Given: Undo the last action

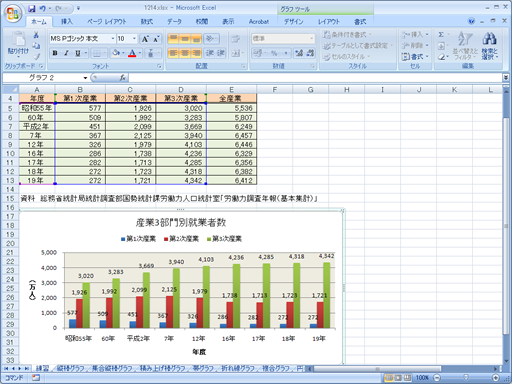Looking at the screenshot, I should pyautogui.click(x=42, y=8).
